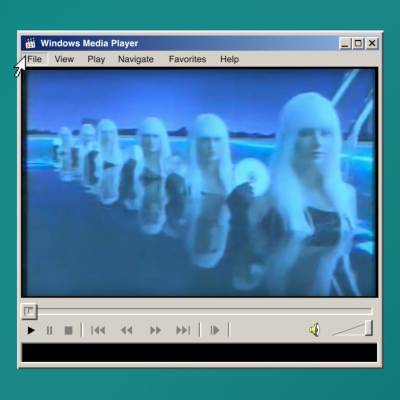Viewport: 400px width, 400px height.
Task: Open the View menu
Action: point(64,59)
